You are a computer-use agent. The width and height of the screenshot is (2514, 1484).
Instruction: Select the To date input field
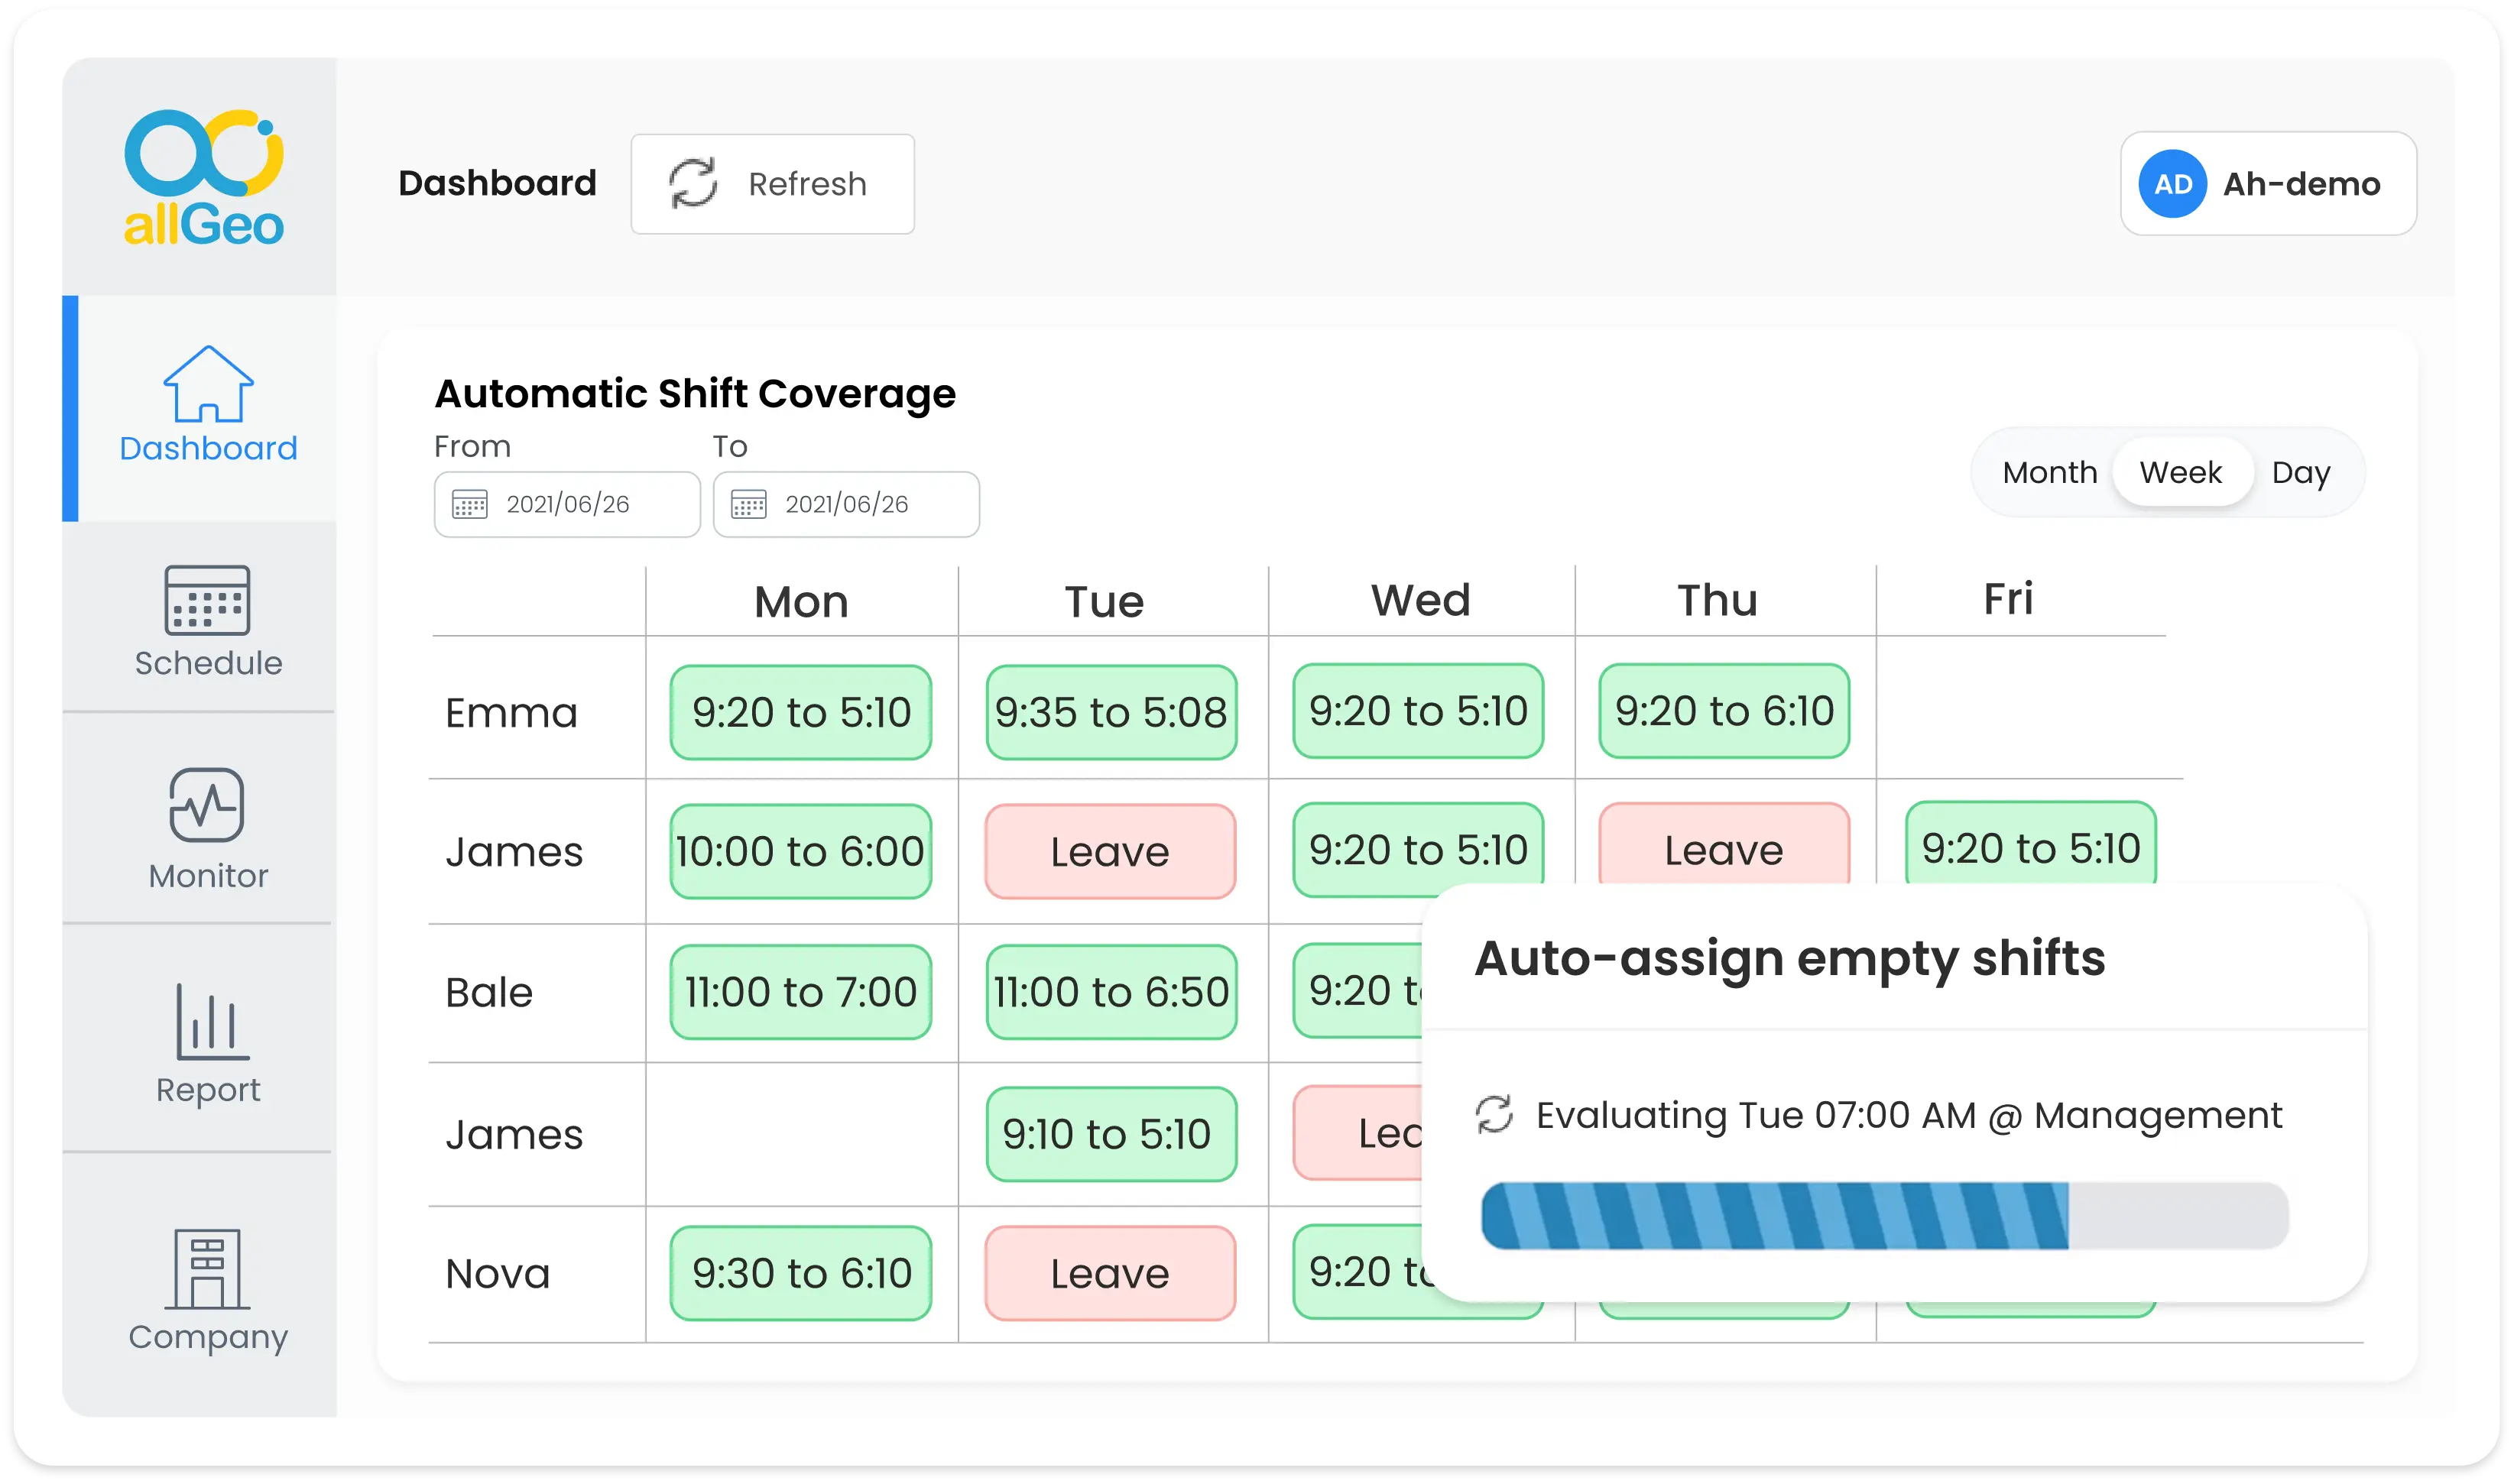(x=846, y=504)
